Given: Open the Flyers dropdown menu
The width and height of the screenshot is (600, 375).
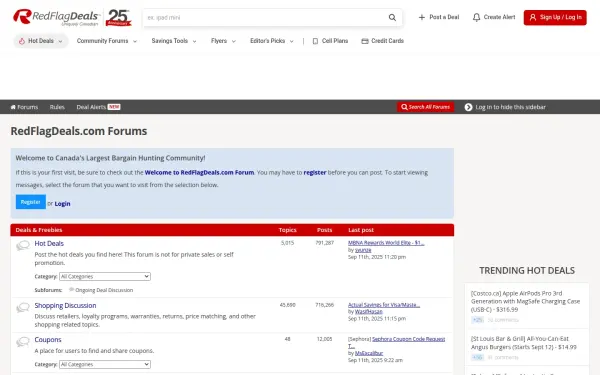Looking at the screenshot, I should 223,41.
